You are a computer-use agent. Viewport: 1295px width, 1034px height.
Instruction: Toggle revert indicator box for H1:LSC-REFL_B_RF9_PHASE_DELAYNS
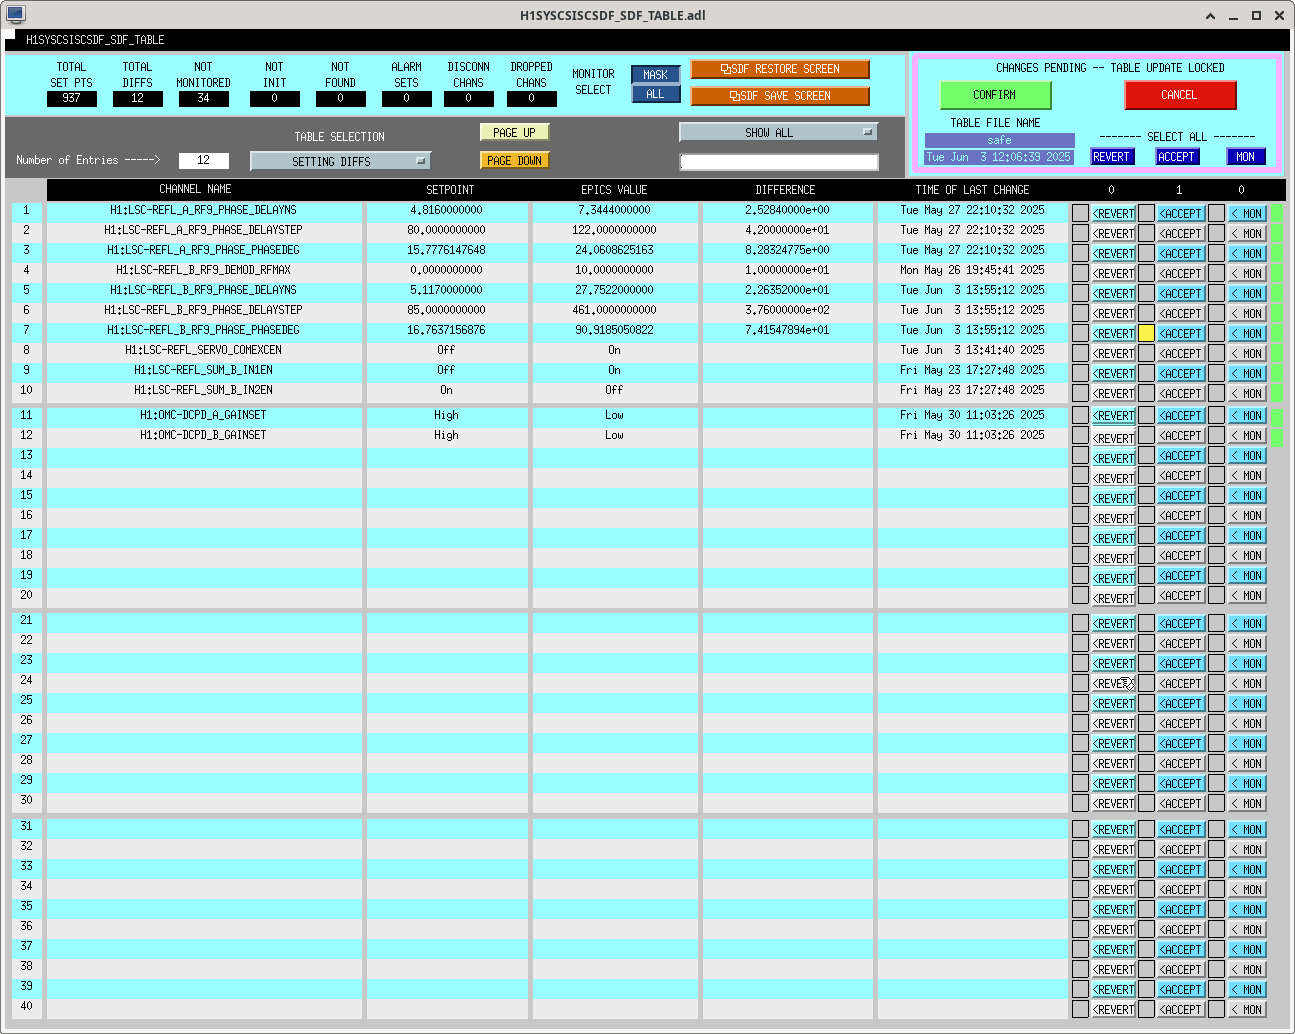pyautogui.click(x=1080, y=293)
